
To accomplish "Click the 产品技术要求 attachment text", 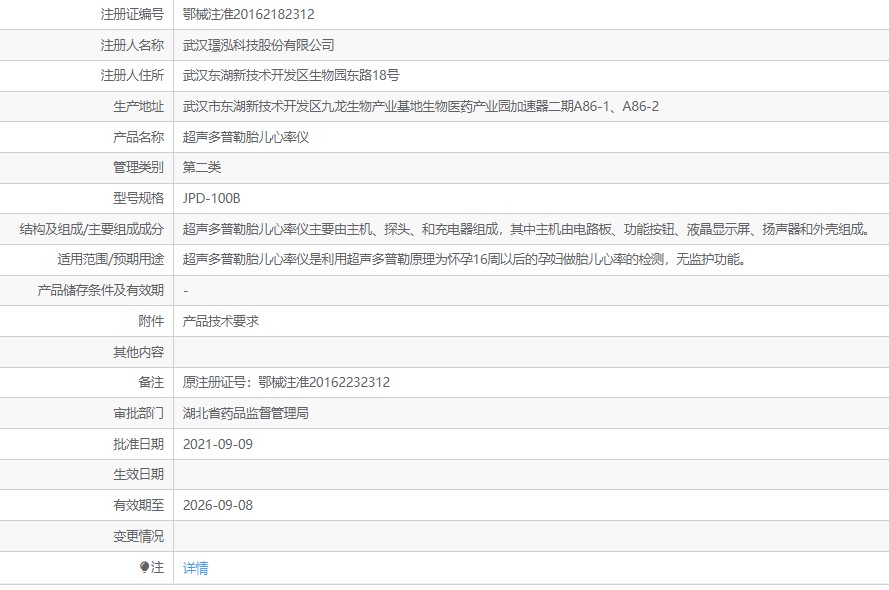I will (221, 321).
